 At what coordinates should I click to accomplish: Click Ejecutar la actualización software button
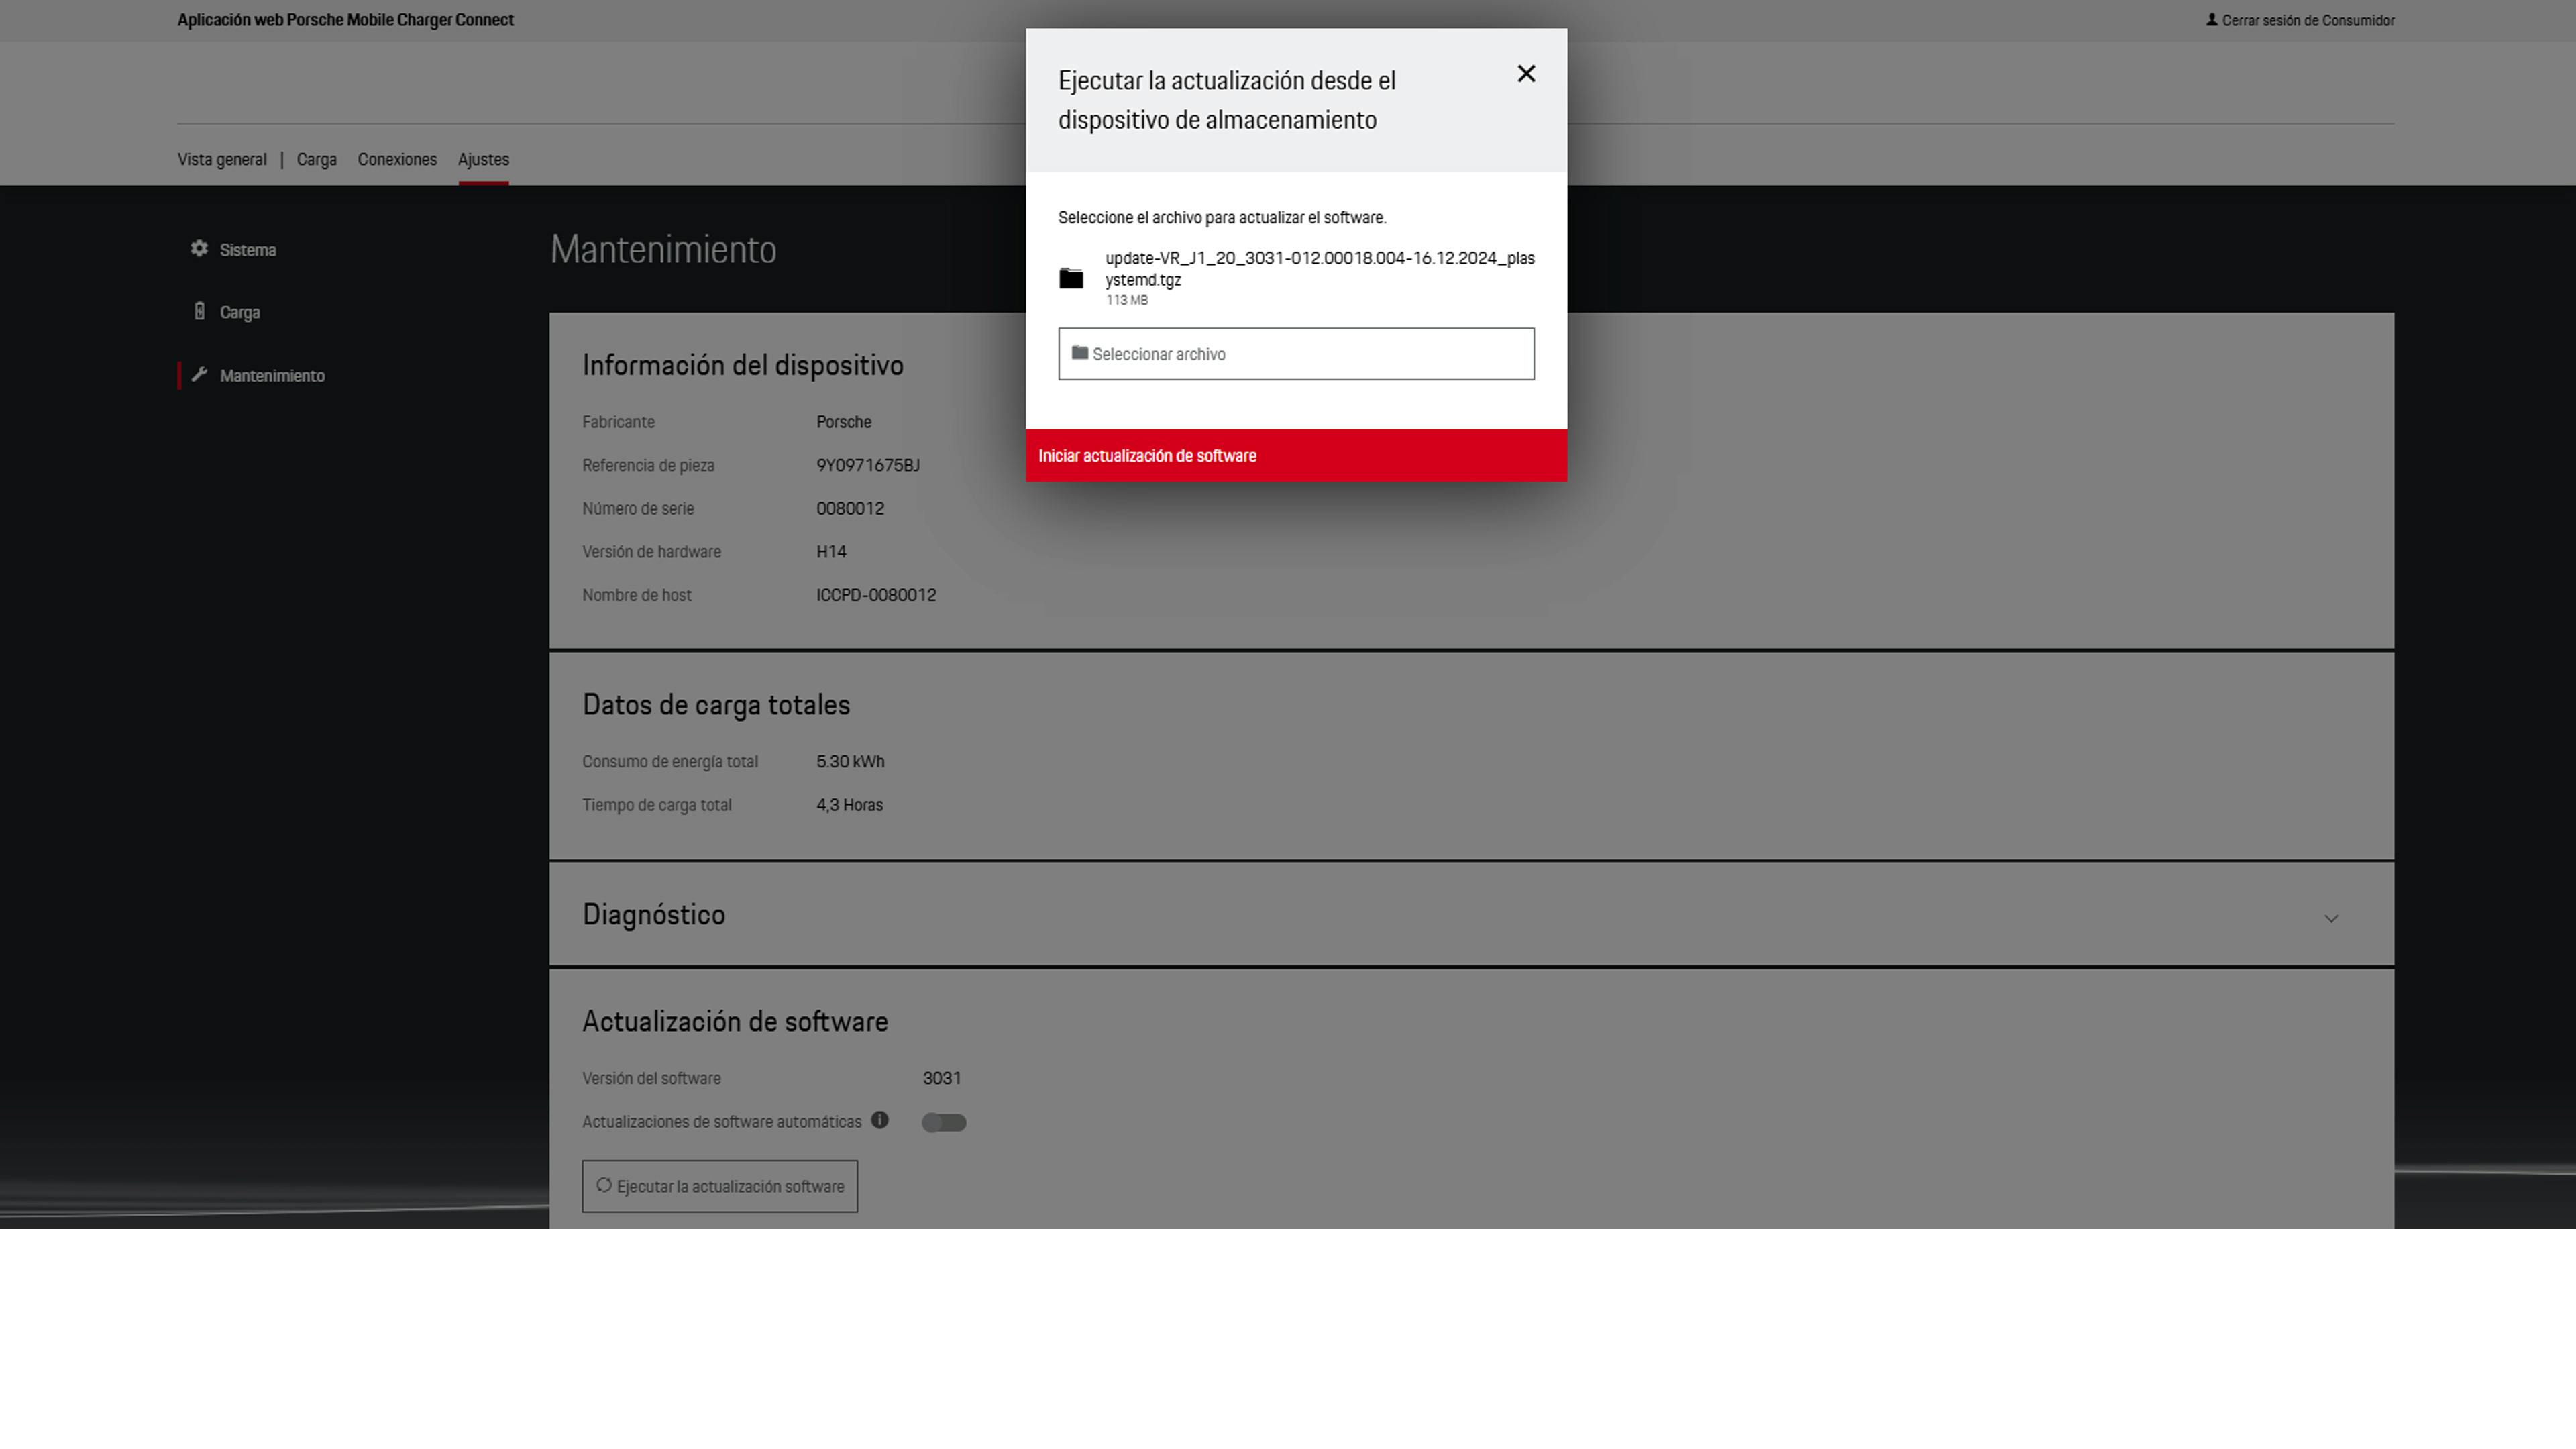720,1187
